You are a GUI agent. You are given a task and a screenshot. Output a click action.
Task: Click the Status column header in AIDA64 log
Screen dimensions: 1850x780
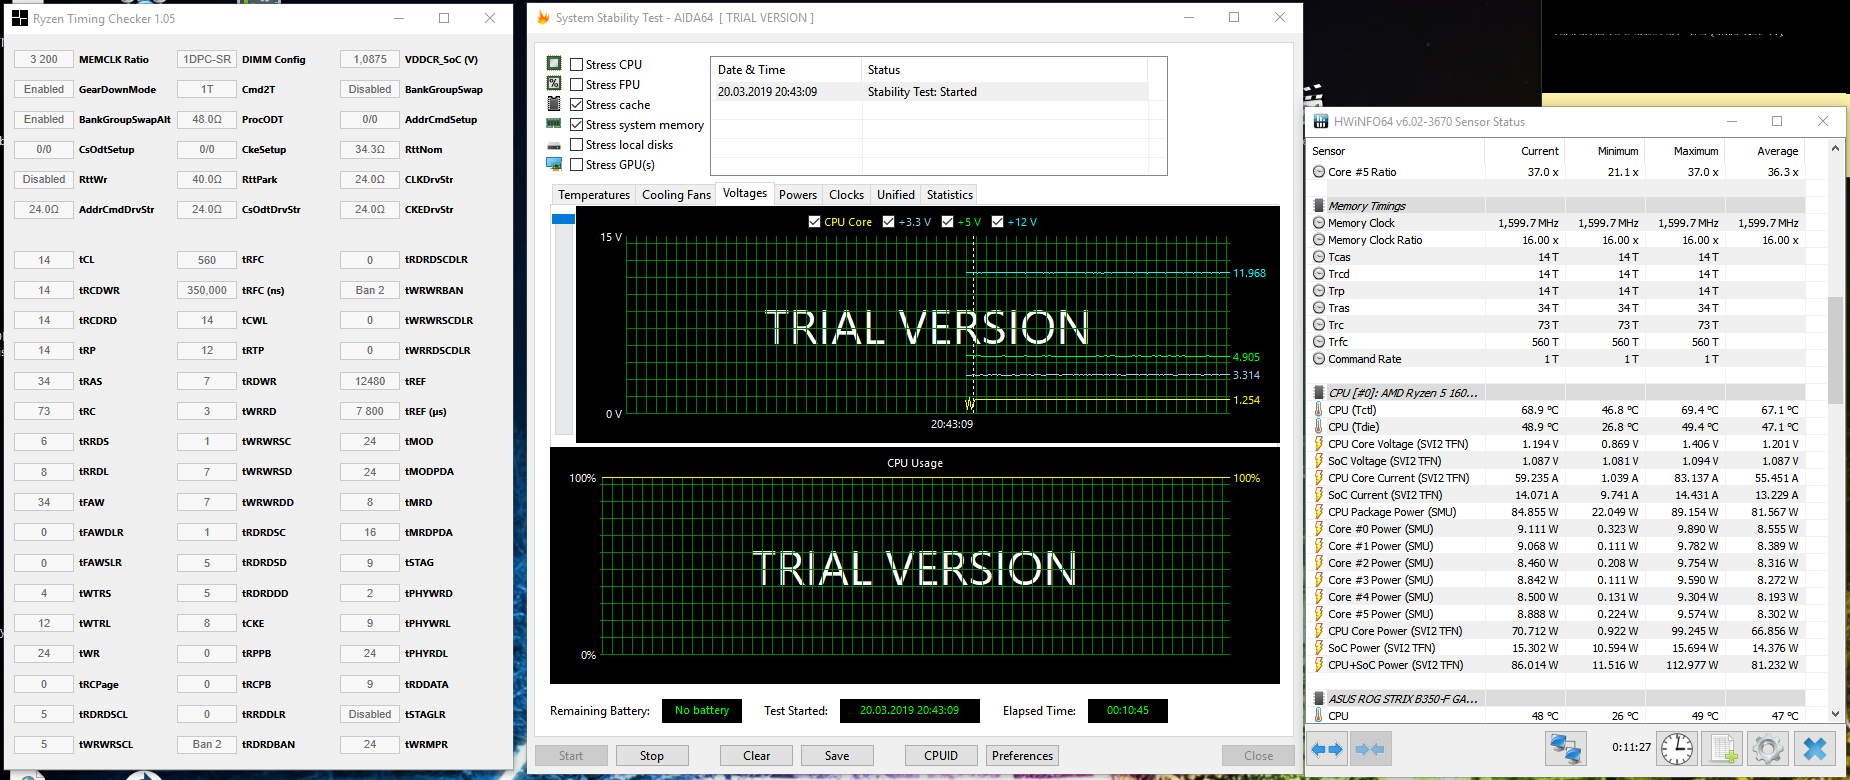click(x=1004, y=70)
